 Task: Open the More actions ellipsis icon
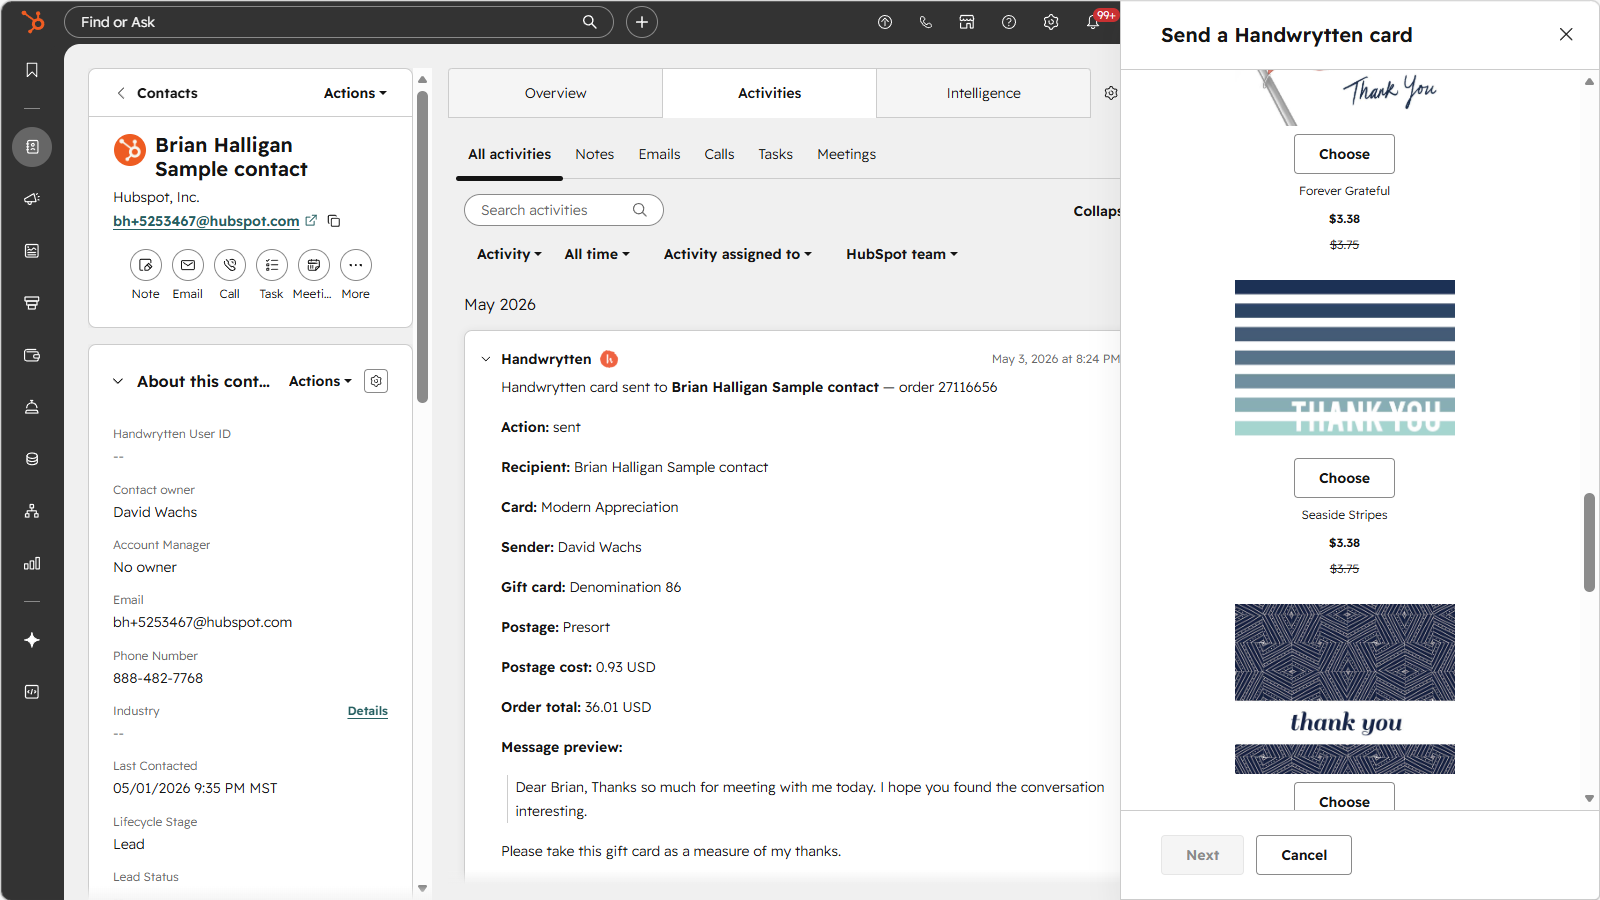pyautogui.click(x=356, y=265)
